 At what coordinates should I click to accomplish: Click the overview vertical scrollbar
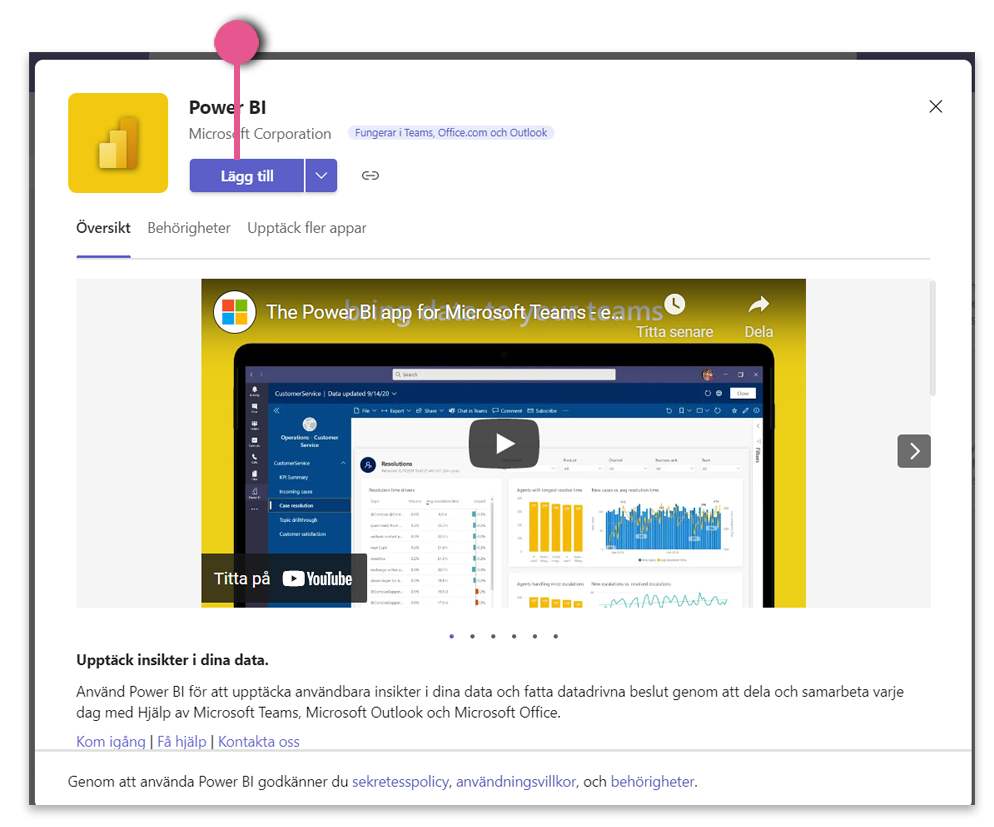pyautogui.click(x=933, y=339)
